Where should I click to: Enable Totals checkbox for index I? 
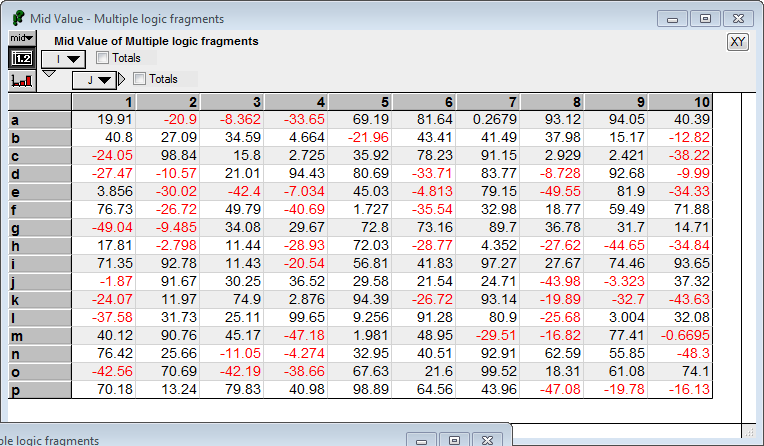pyautogui.click(x=102, y=58)
